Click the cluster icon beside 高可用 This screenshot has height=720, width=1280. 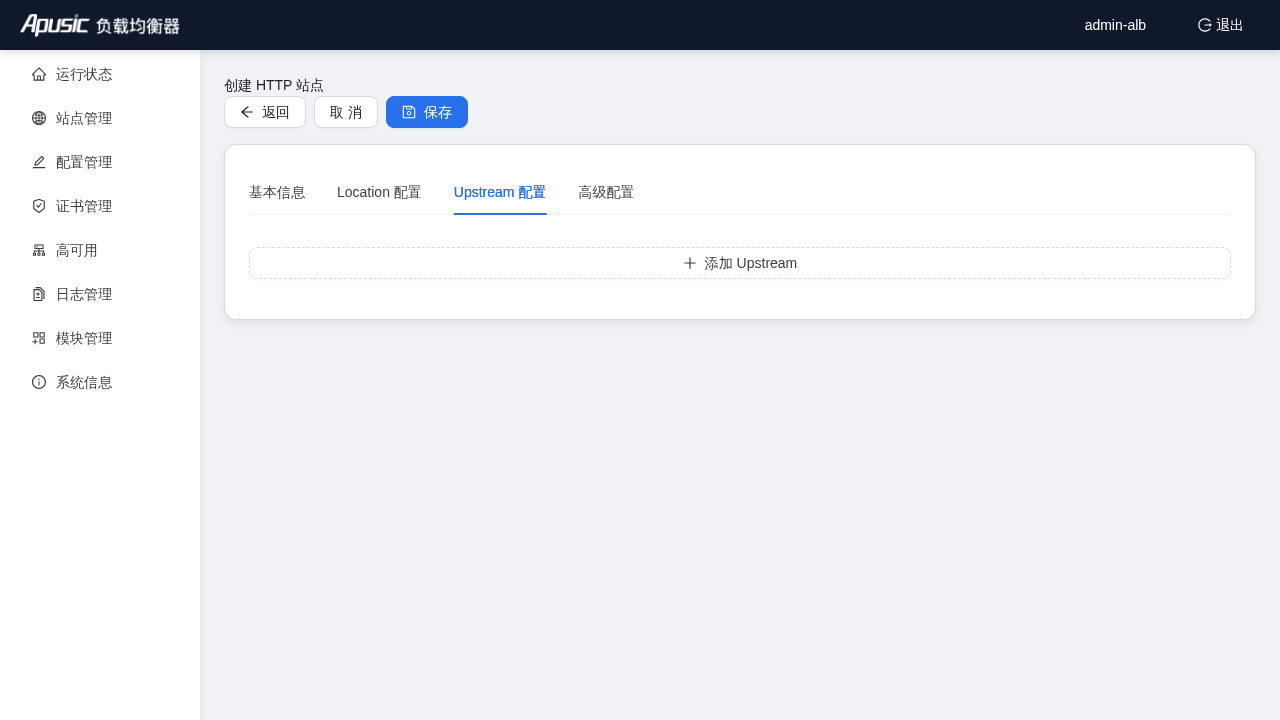click(x=39, y=250)
